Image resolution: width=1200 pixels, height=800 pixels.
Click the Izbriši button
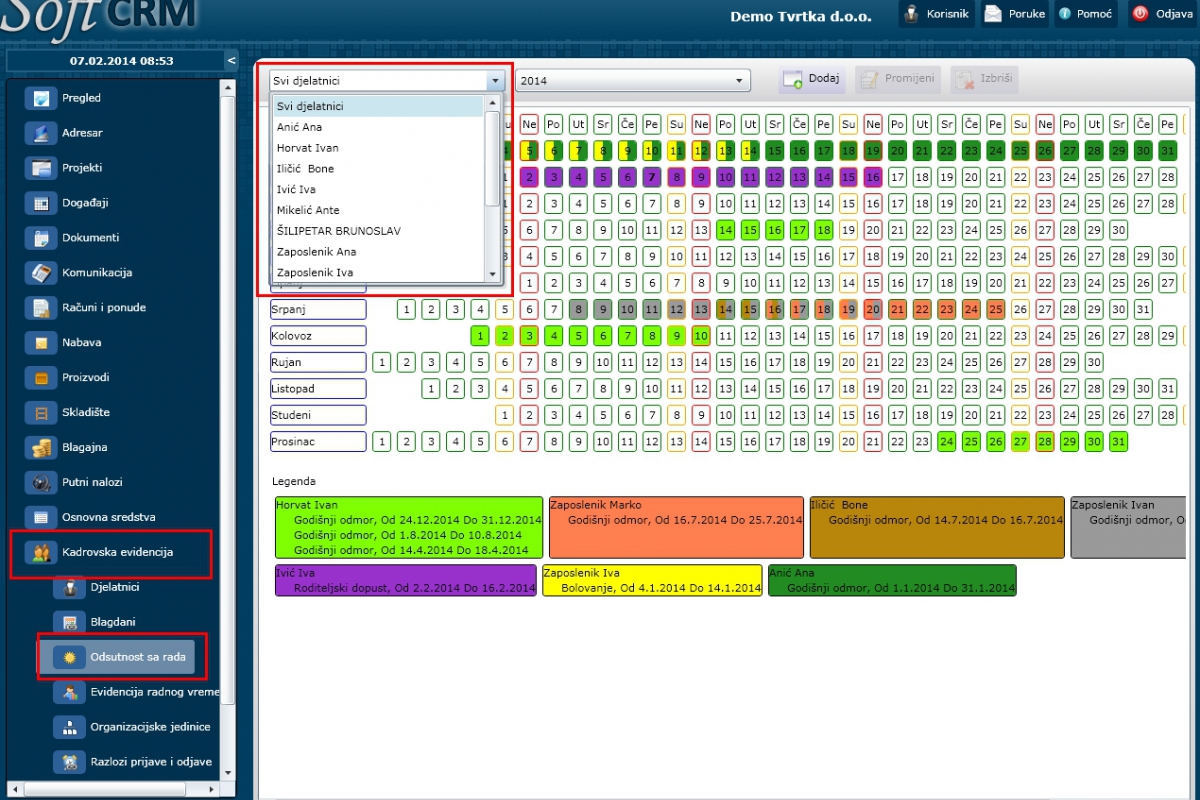984,80
